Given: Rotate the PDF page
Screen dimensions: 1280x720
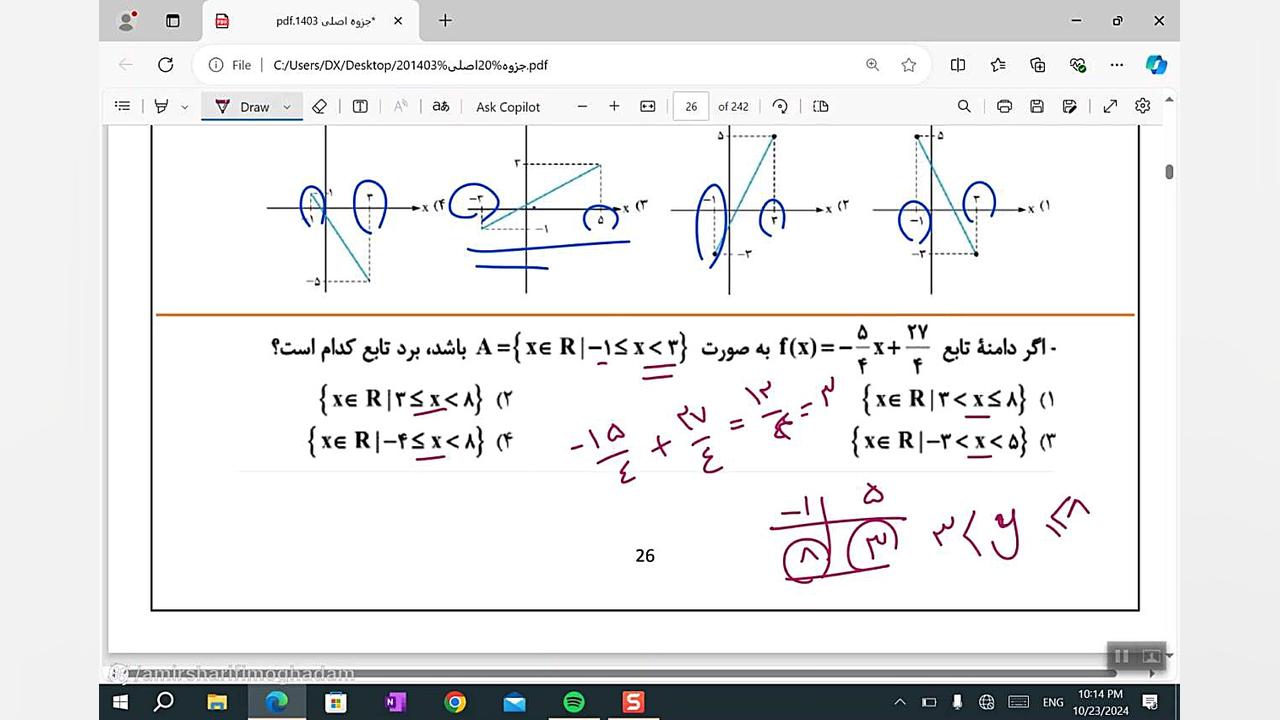Looking at the screenshot, I should point(780,106).
